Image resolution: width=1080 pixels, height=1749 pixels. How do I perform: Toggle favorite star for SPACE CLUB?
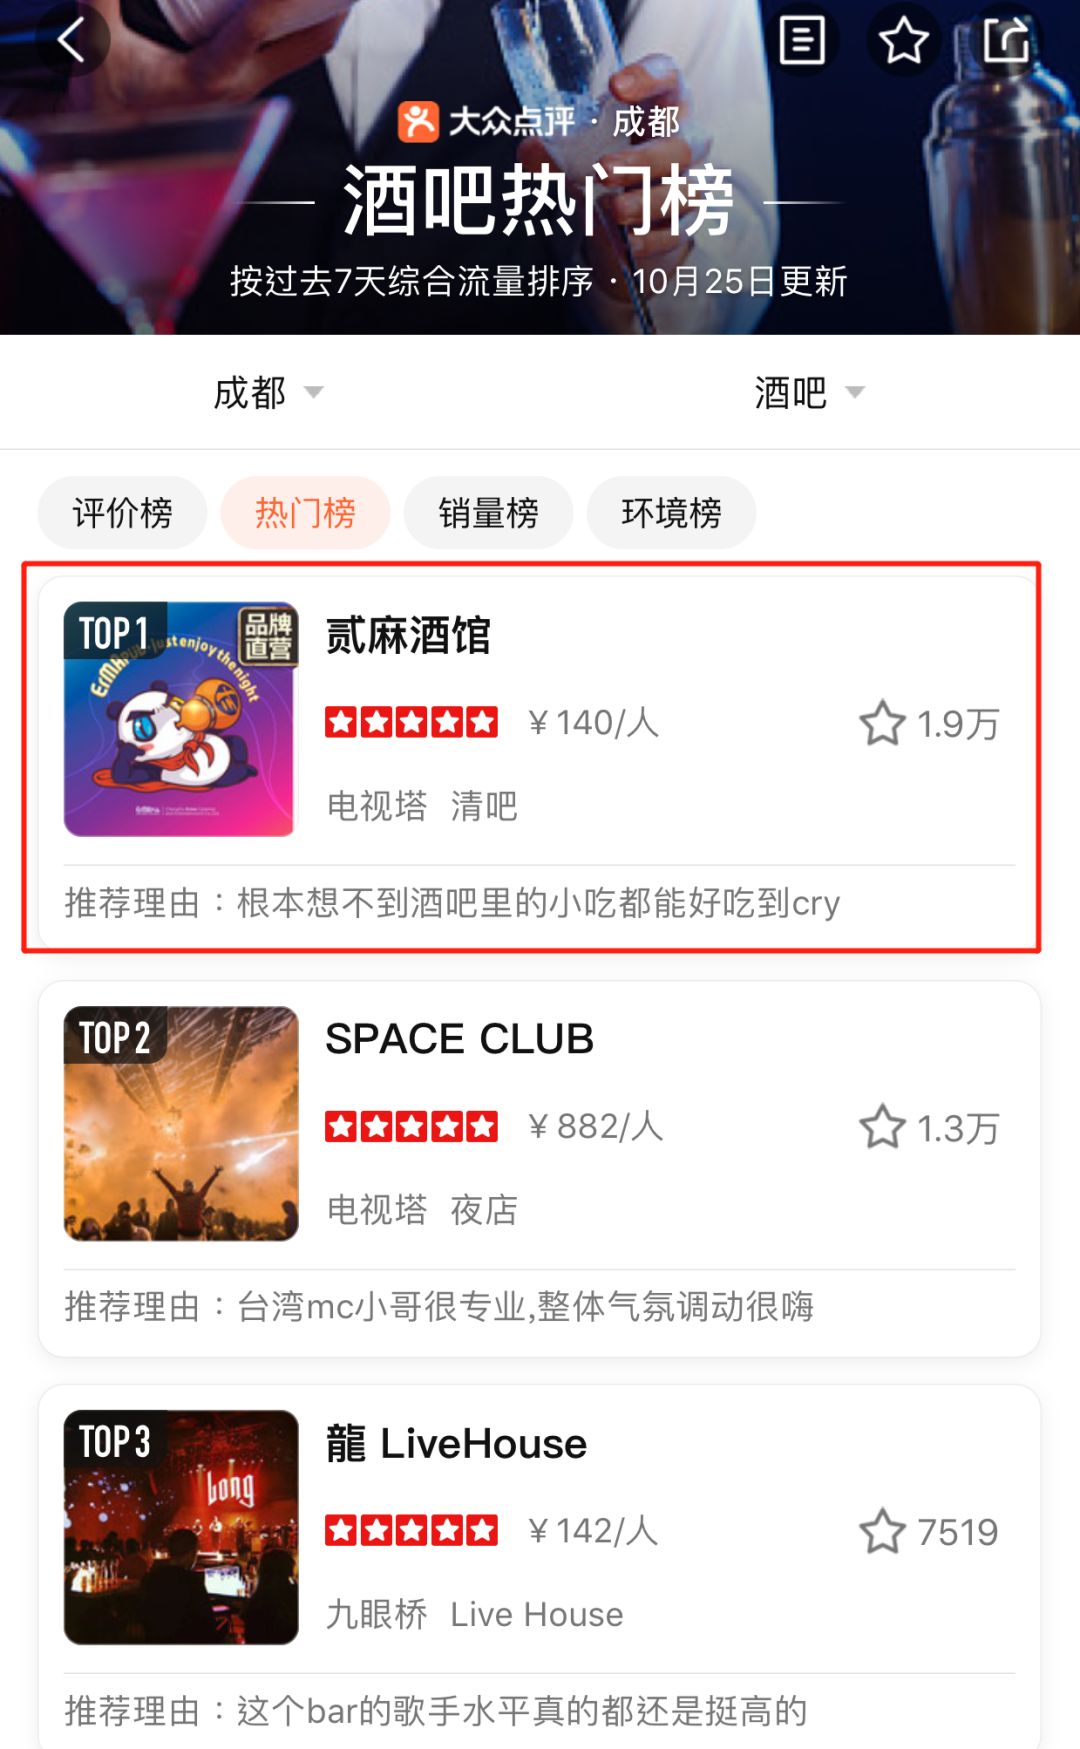click(x=882, y=1127)
